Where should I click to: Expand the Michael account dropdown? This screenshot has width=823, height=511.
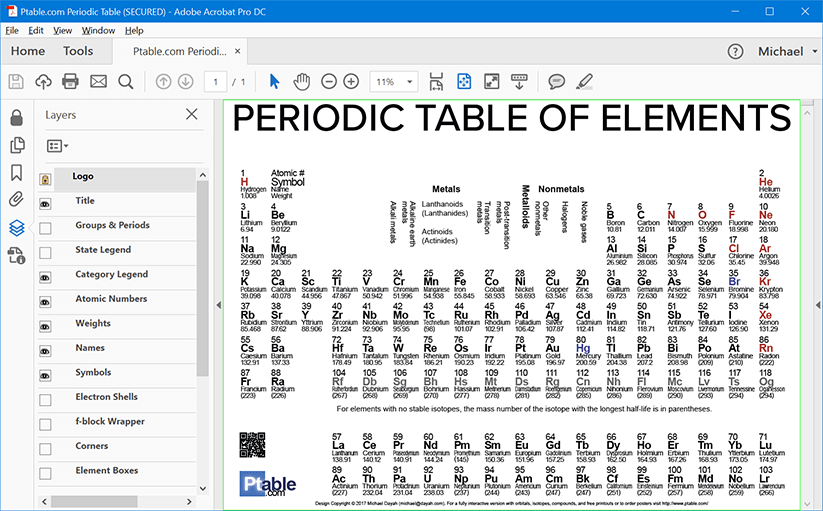(786, 51)
